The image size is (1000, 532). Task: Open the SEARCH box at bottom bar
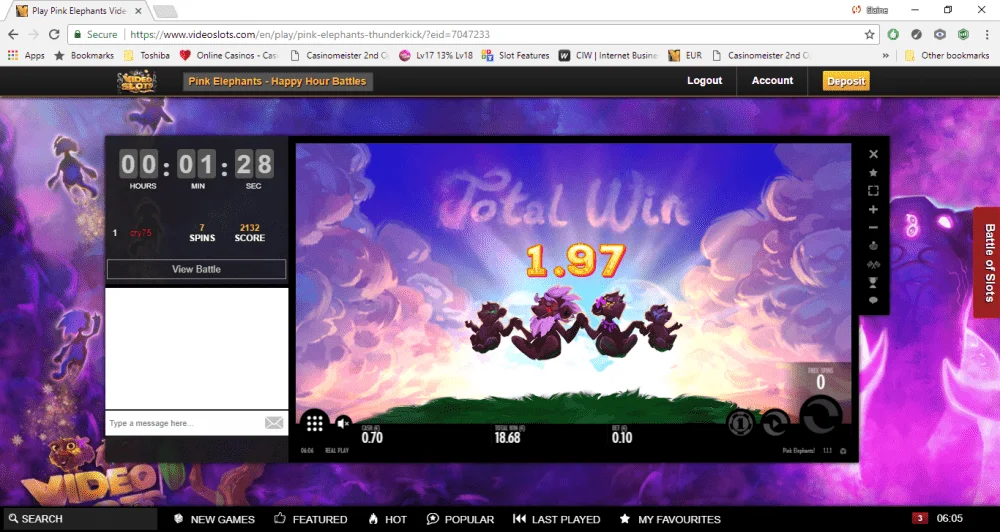[79, 519]
